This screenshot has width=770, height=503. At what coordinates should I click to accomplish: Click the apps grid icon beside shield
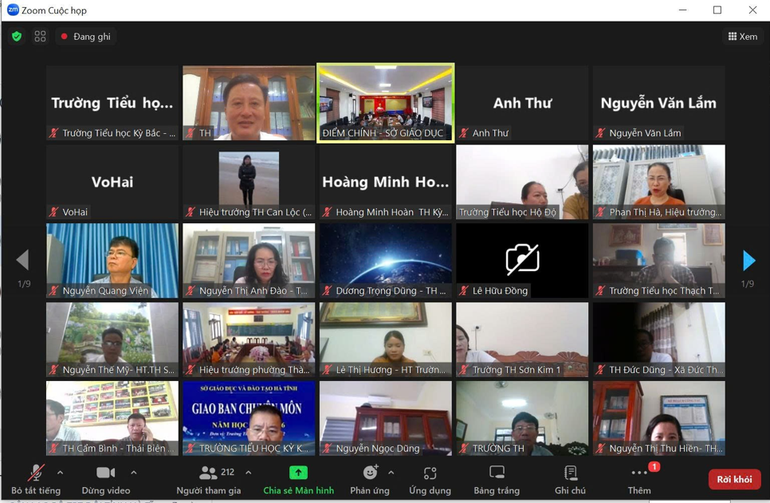coord(40,36)
